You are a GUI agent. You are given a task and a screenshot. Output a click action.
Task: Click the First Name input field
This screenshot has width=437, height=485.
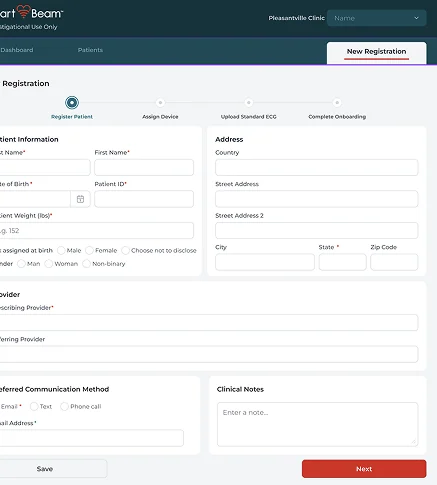click(x=144, y=167)
